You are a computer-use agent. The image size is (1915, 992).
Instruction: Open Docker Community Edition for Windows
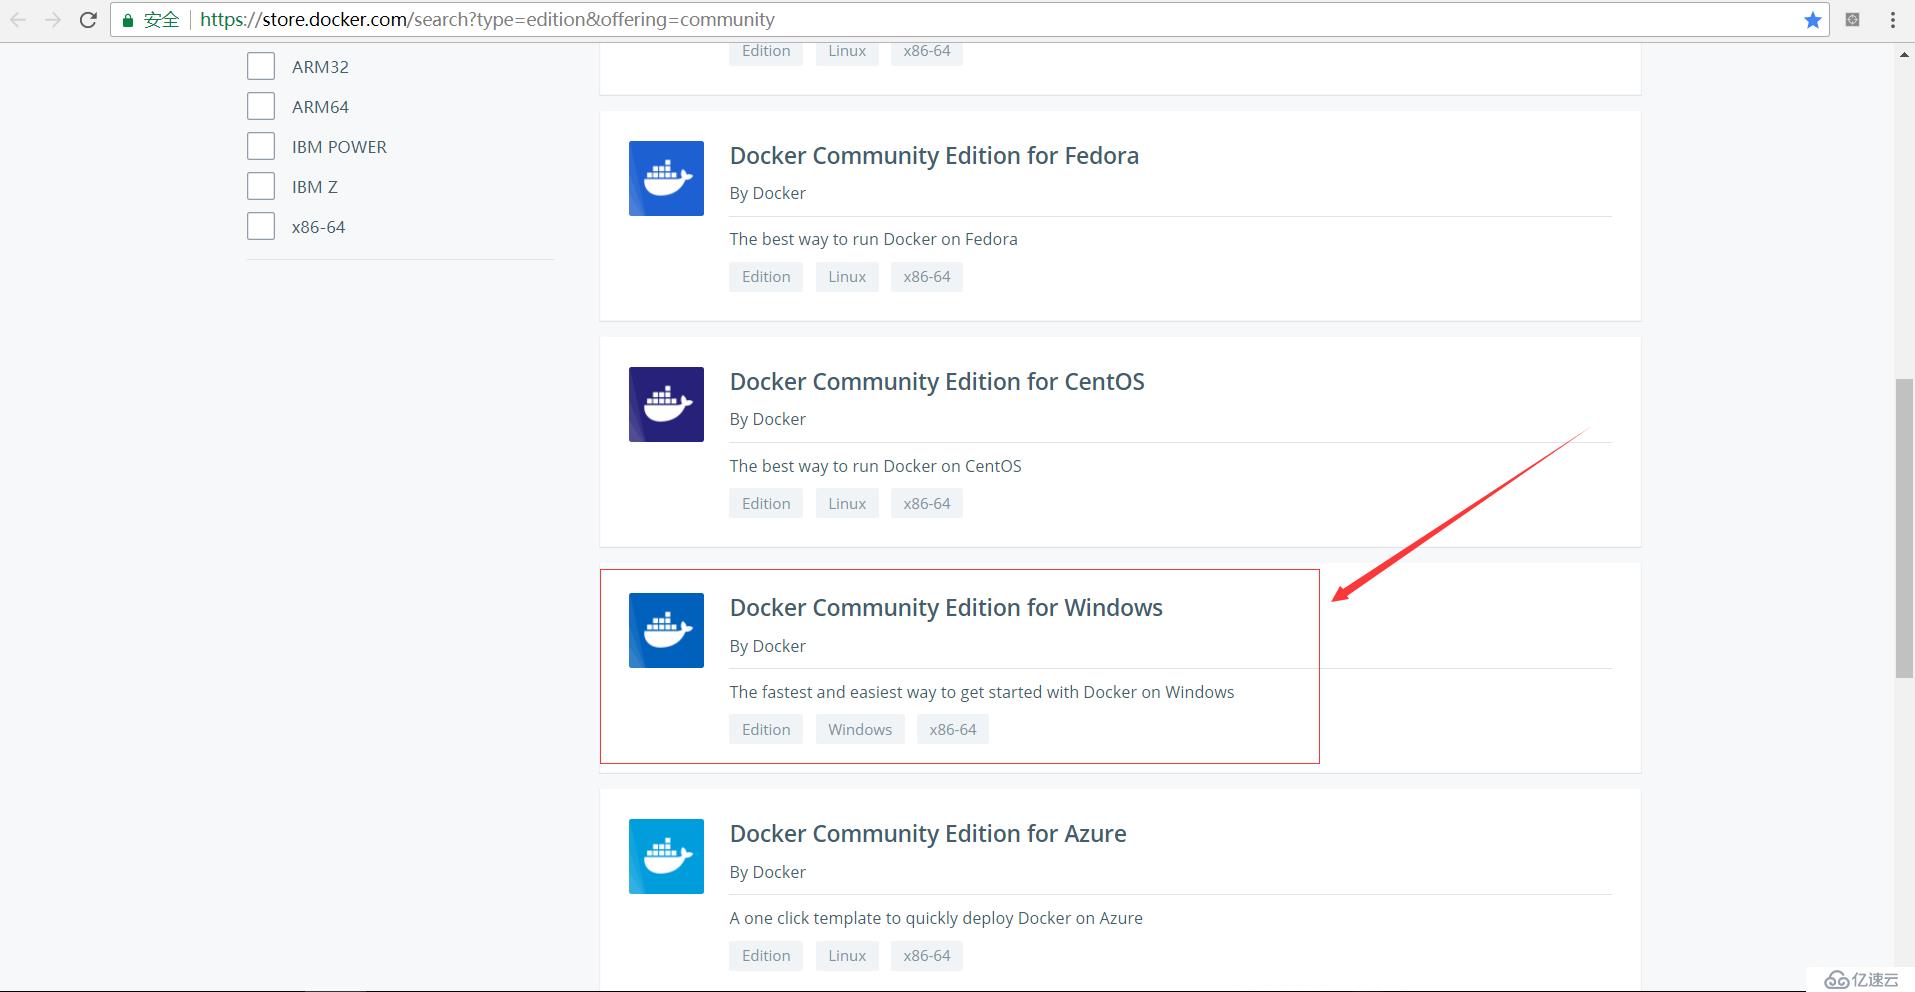point(946,608)
